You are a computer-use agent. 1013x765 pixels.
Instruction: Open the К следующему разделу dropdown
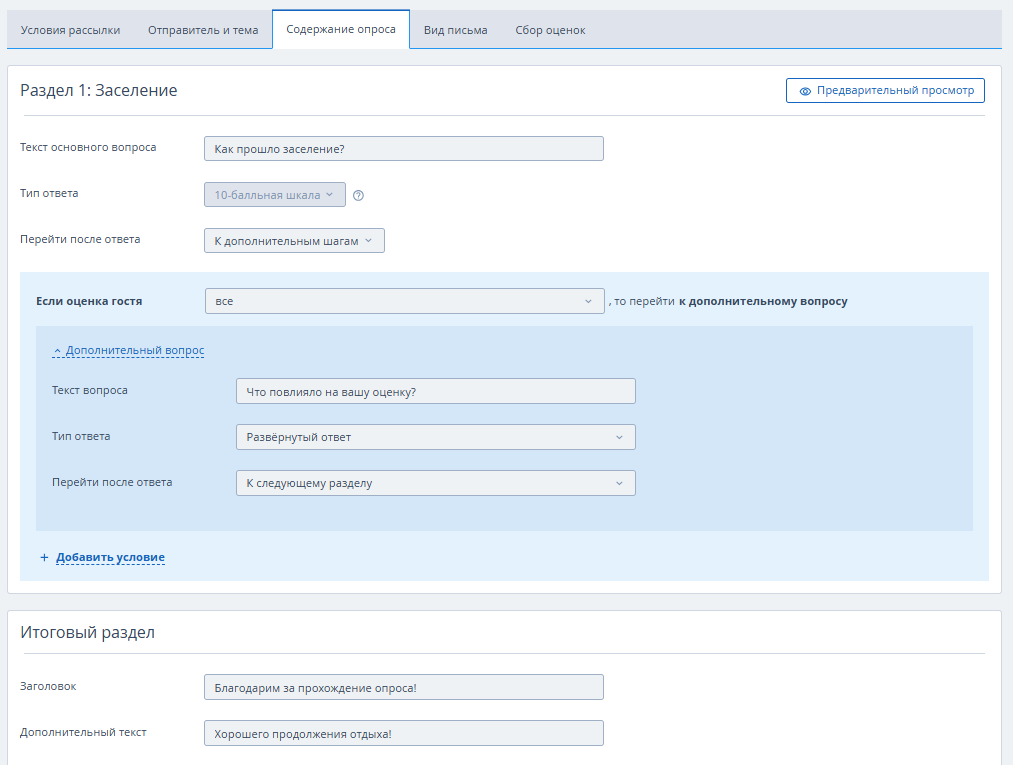tap(435, 483)
